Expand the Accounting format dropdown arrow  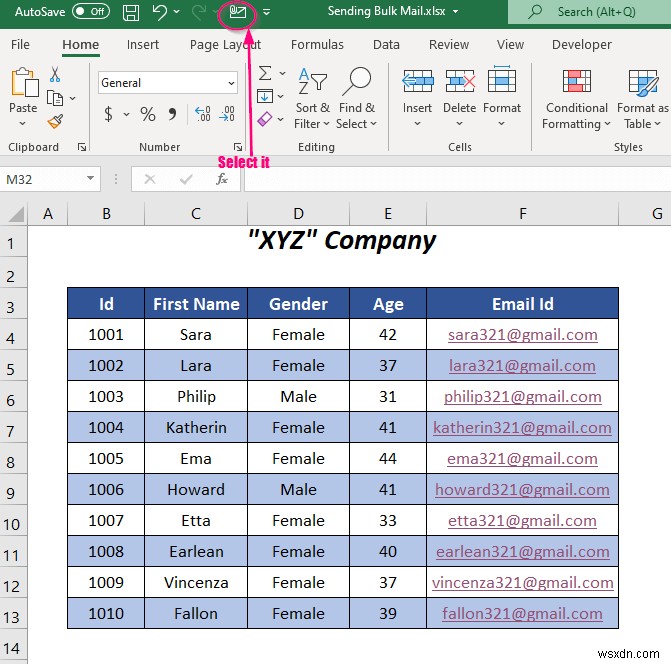click(x=126, y=114)
